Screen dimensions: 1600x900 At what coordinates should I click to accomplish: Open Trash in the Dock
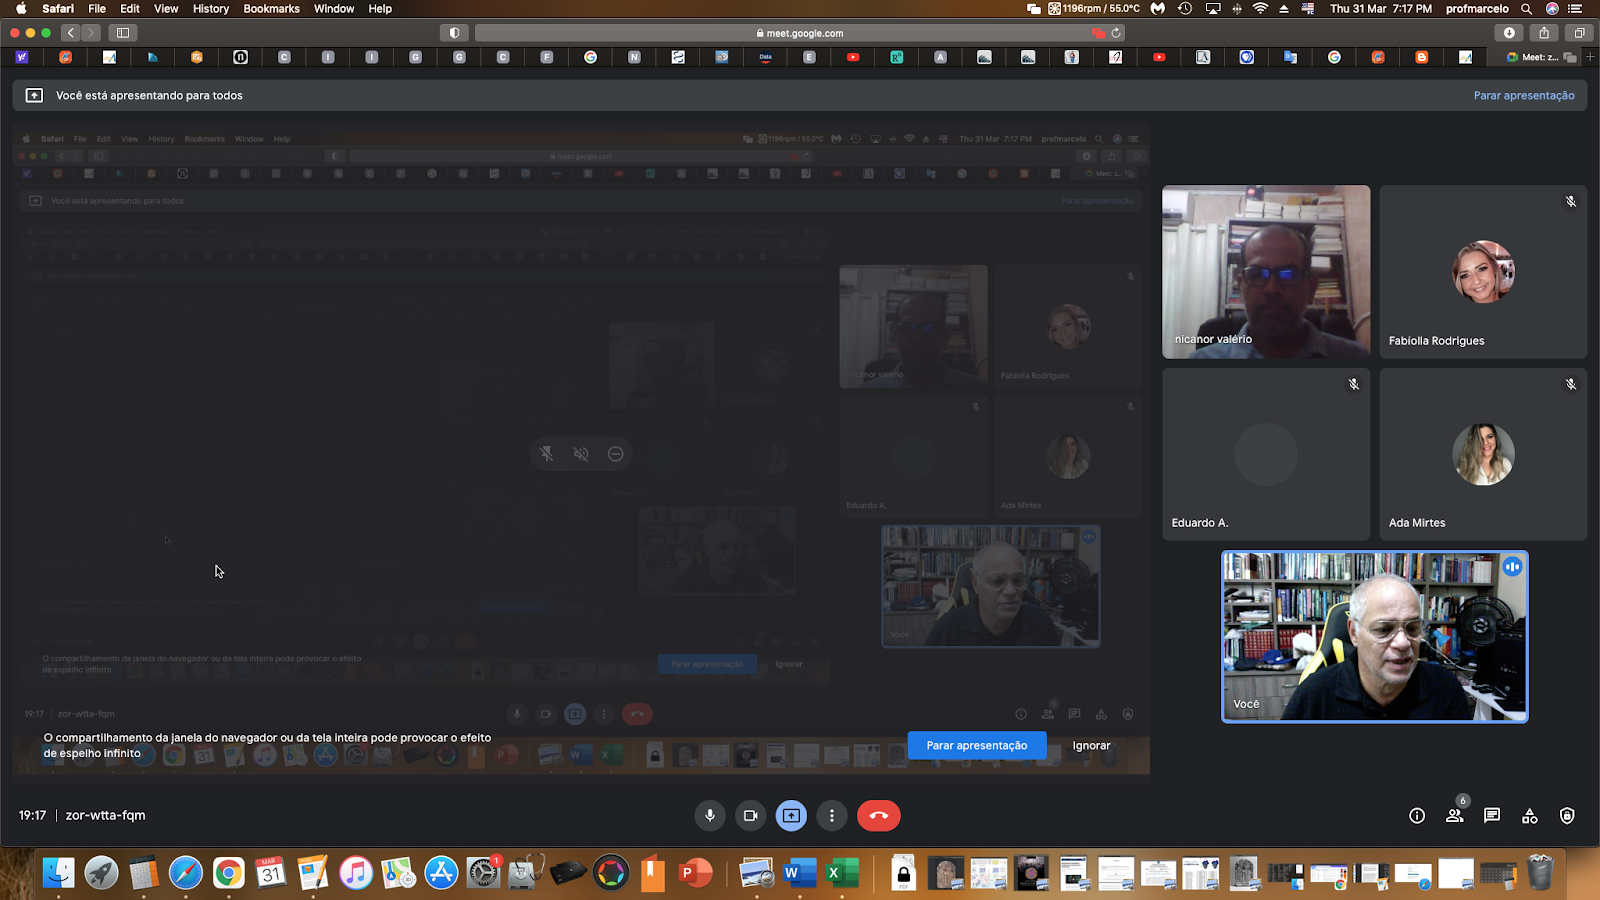(1540, 873)
